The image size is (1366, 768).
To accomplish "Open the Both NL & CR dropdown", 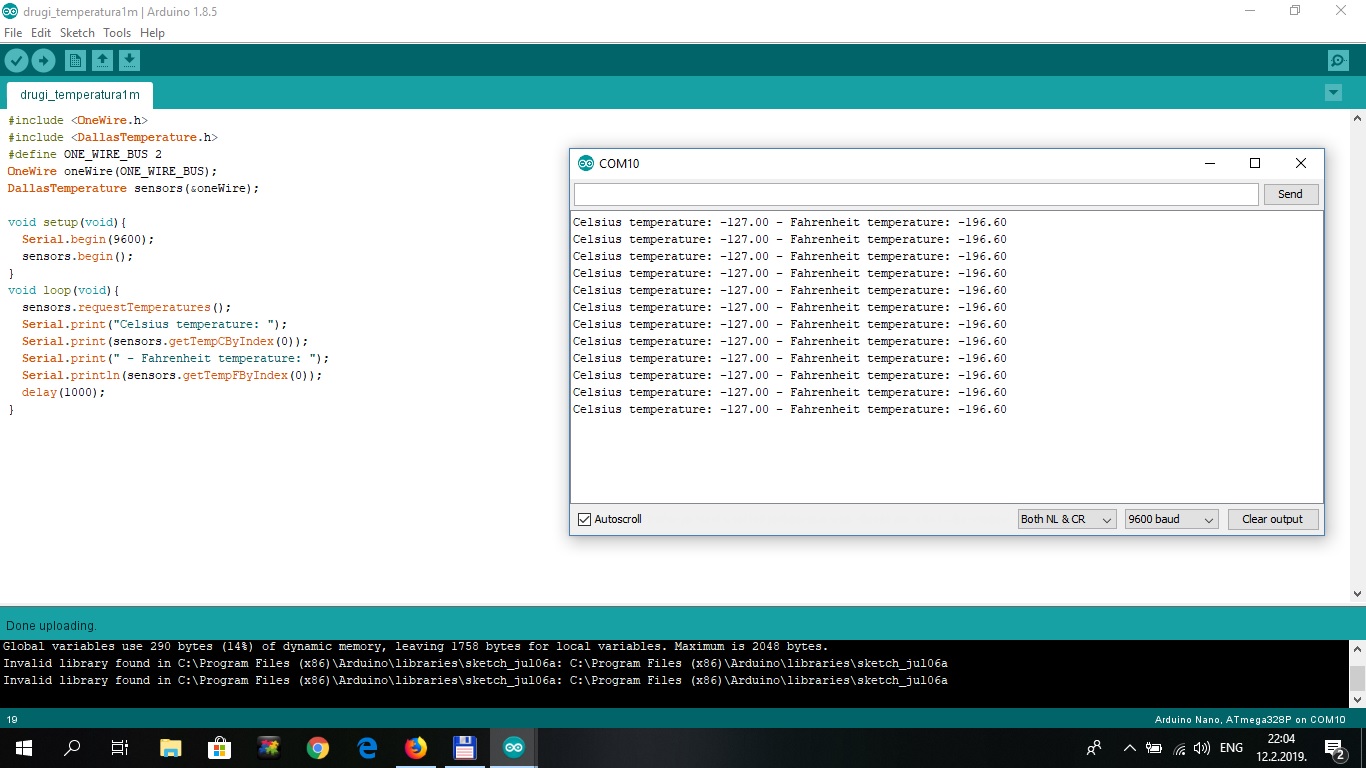I will [x=1067, y=519].
